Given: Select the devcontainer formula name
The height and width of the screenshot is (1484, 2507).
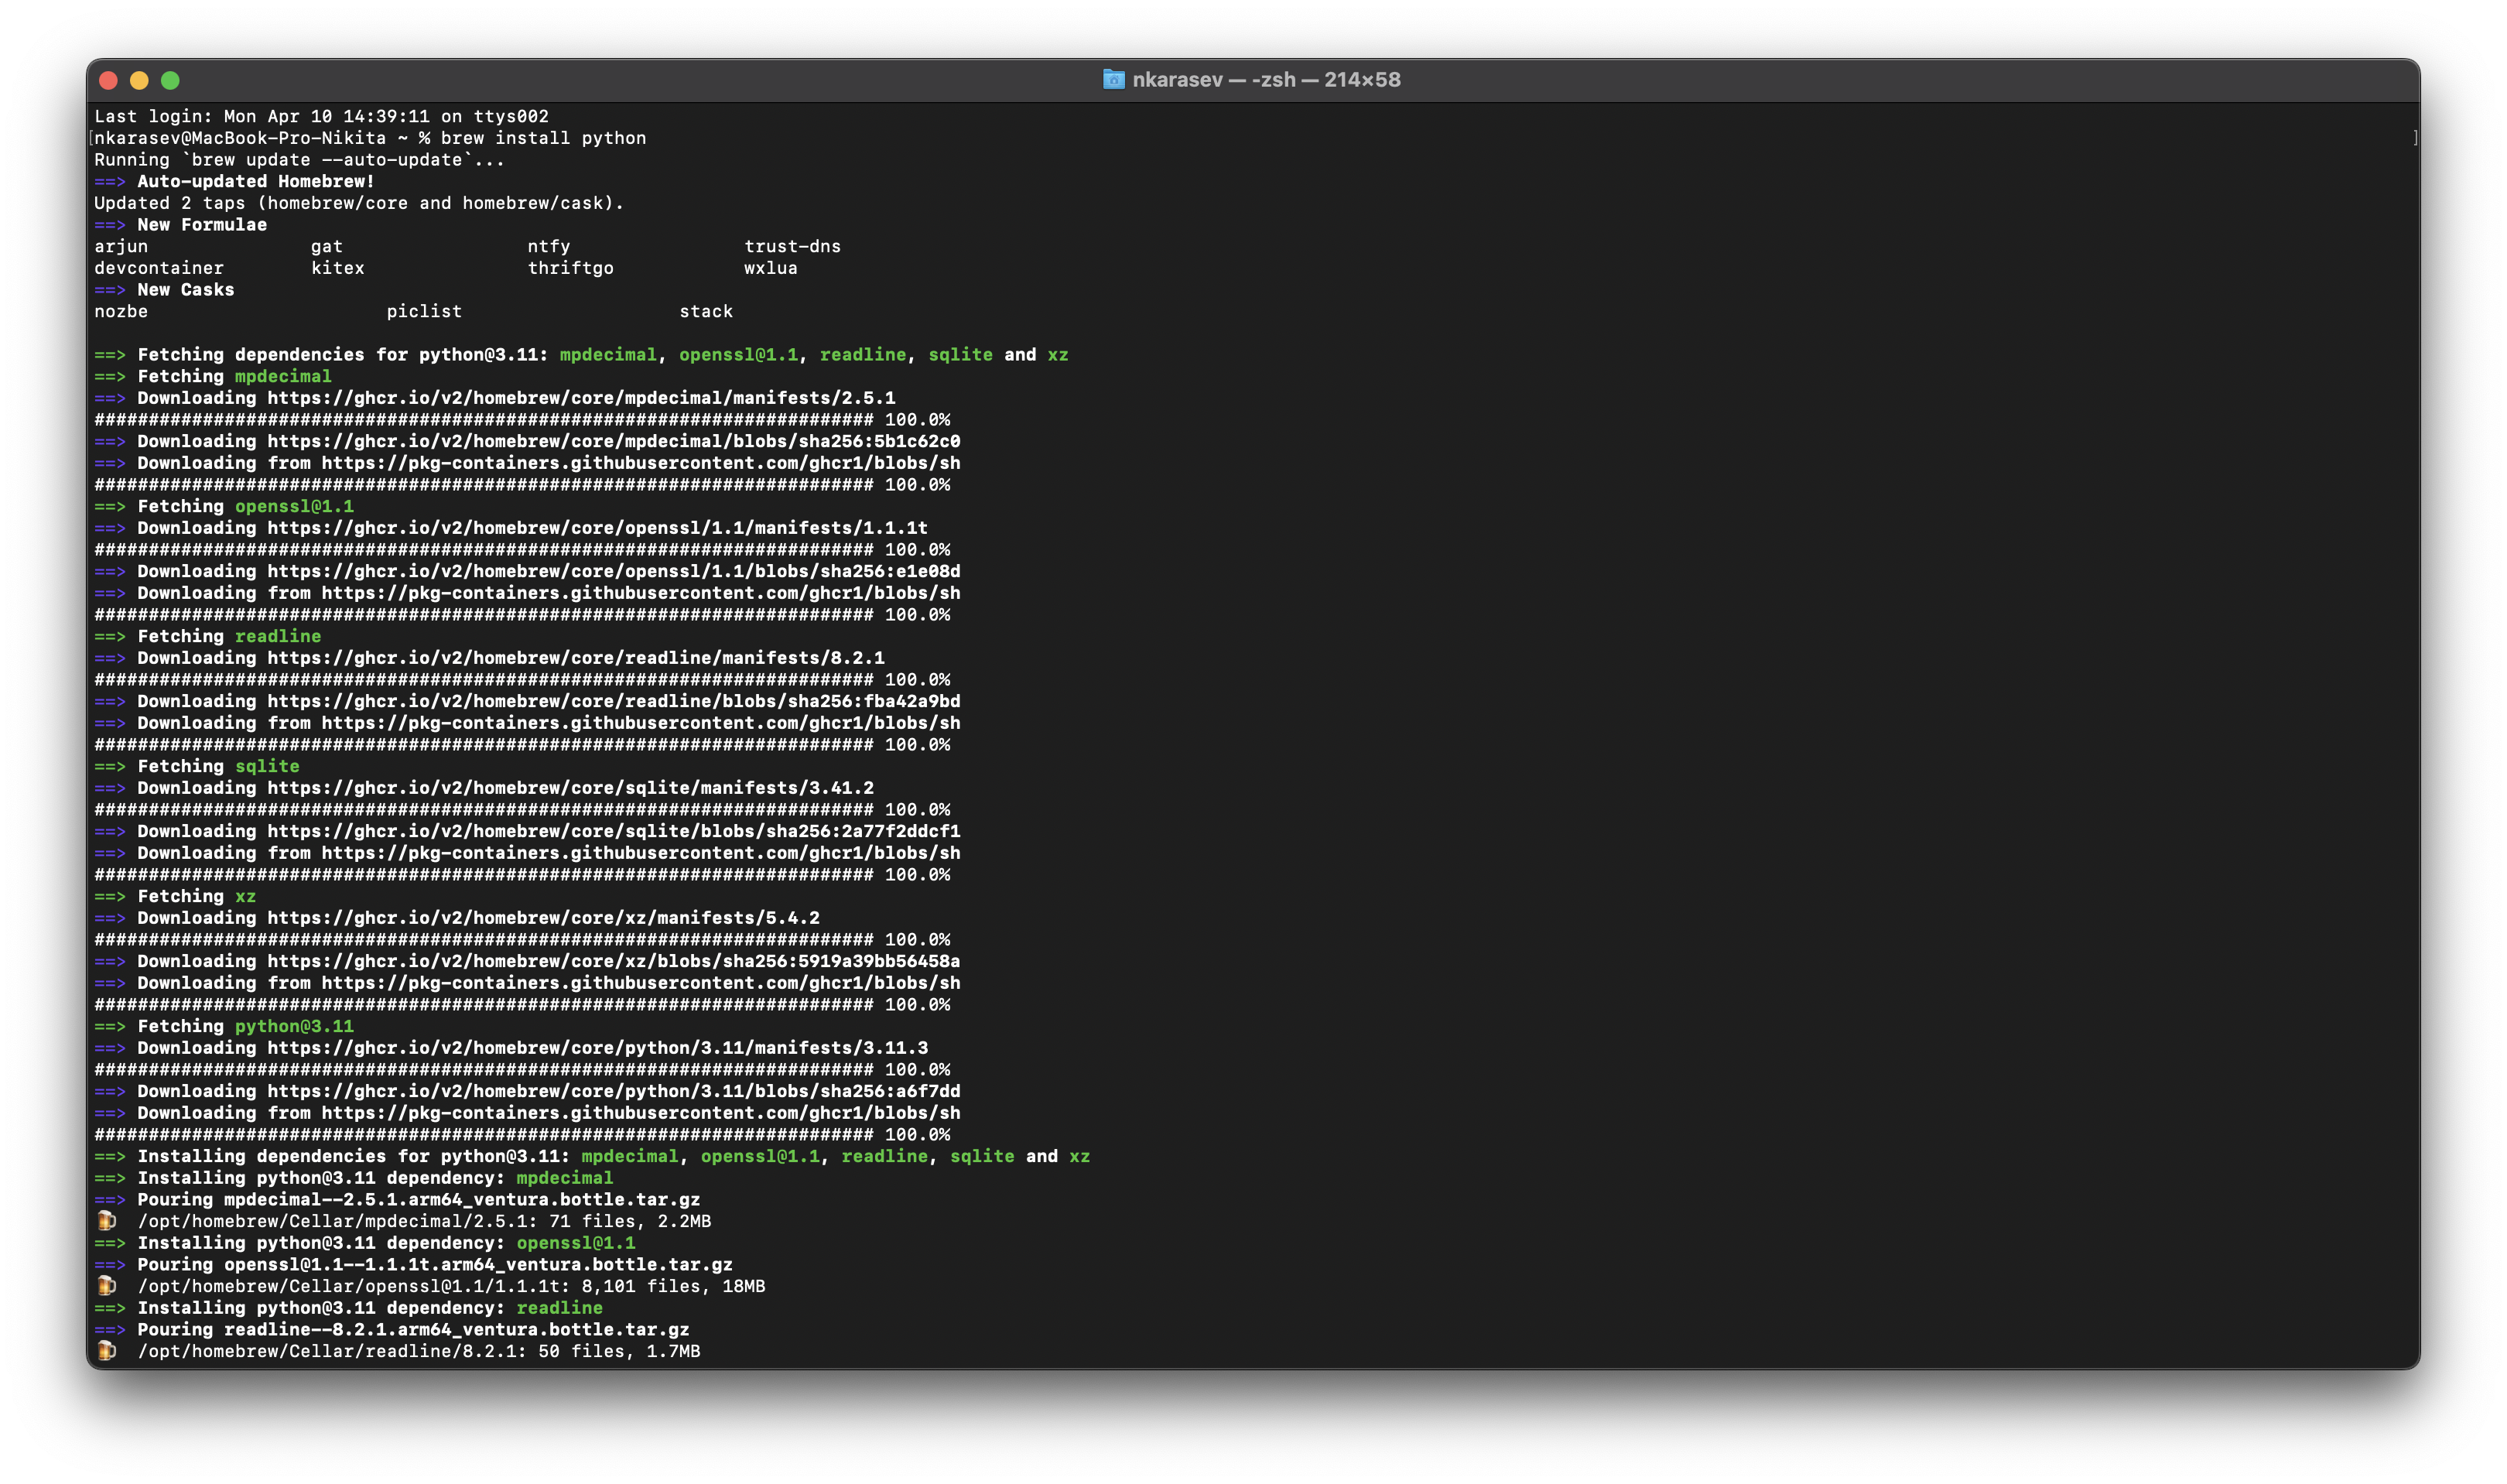Looking at the screenshot, I should click(159, 268).
